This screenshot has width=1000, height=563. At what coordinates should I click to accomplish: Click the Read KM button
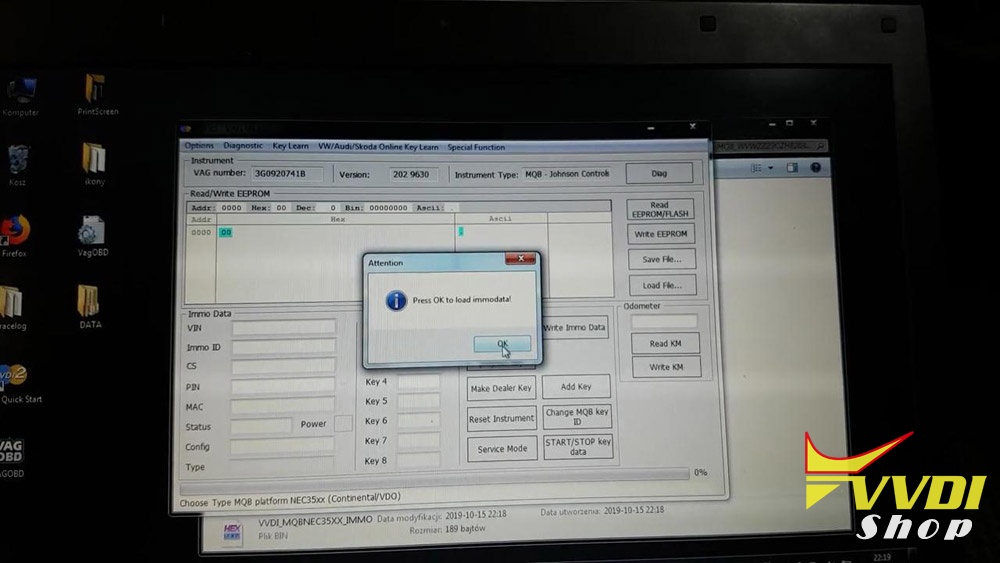point(665,344)
